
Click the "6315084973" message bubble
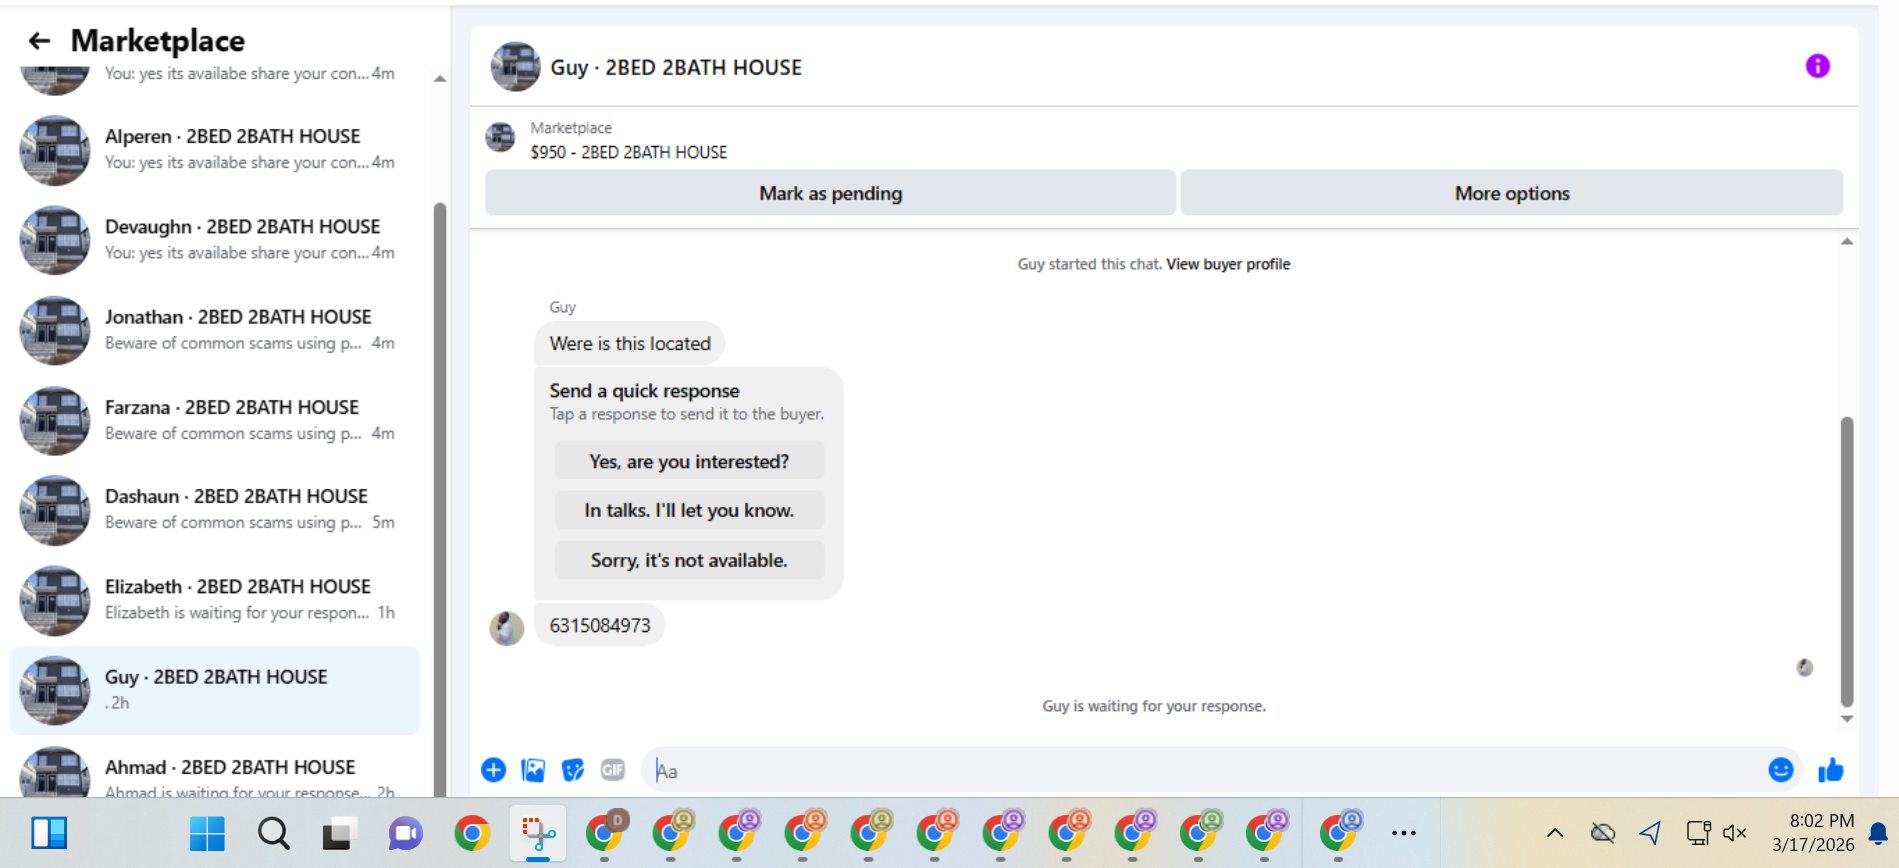(600, 625)
